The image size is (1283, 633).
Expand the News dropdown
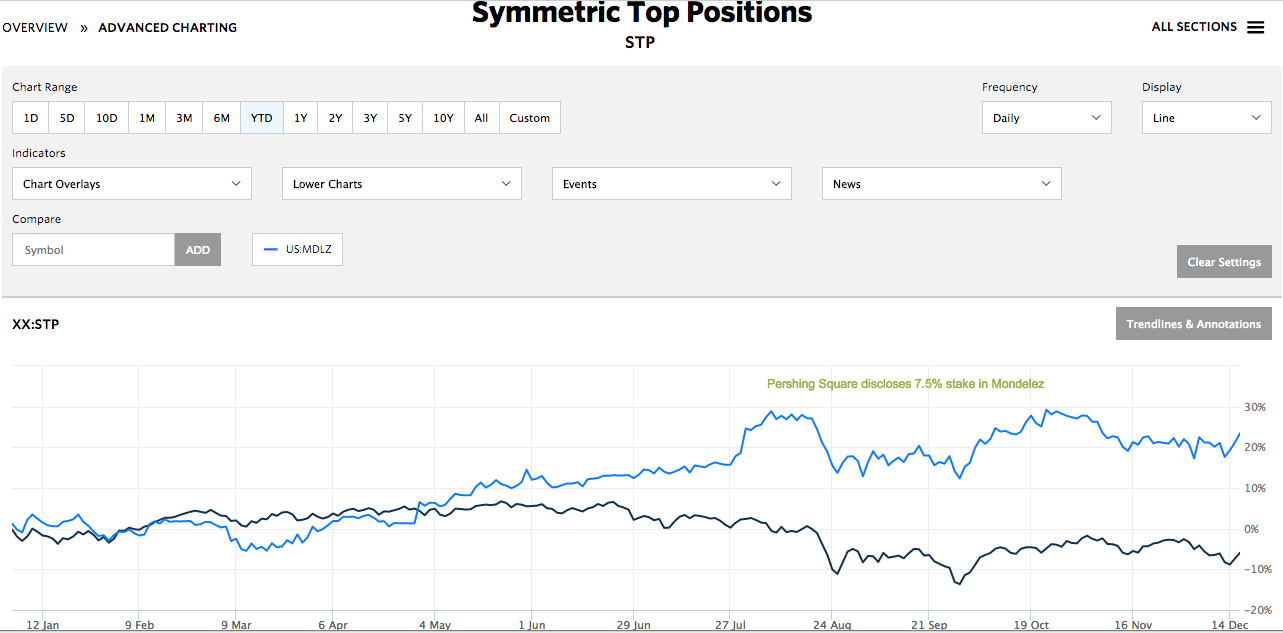click(942, 184)
